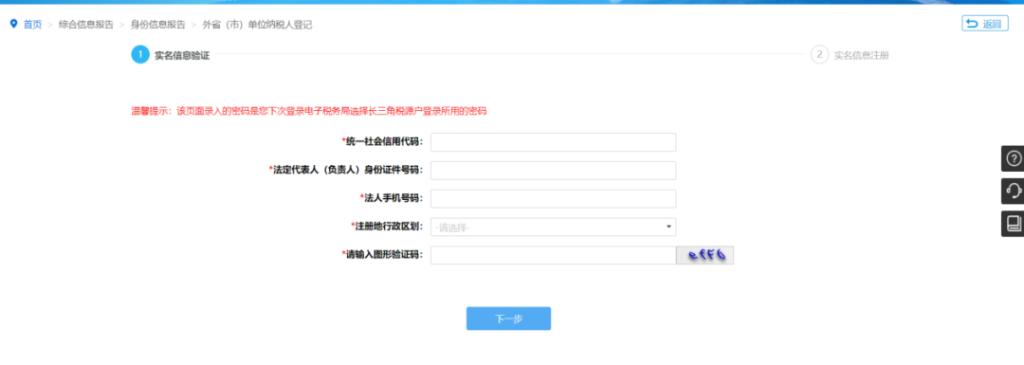Focus the captcha code input field
Image resolution: width=1024 pixels, height=365 pixels.
point(553,255)
